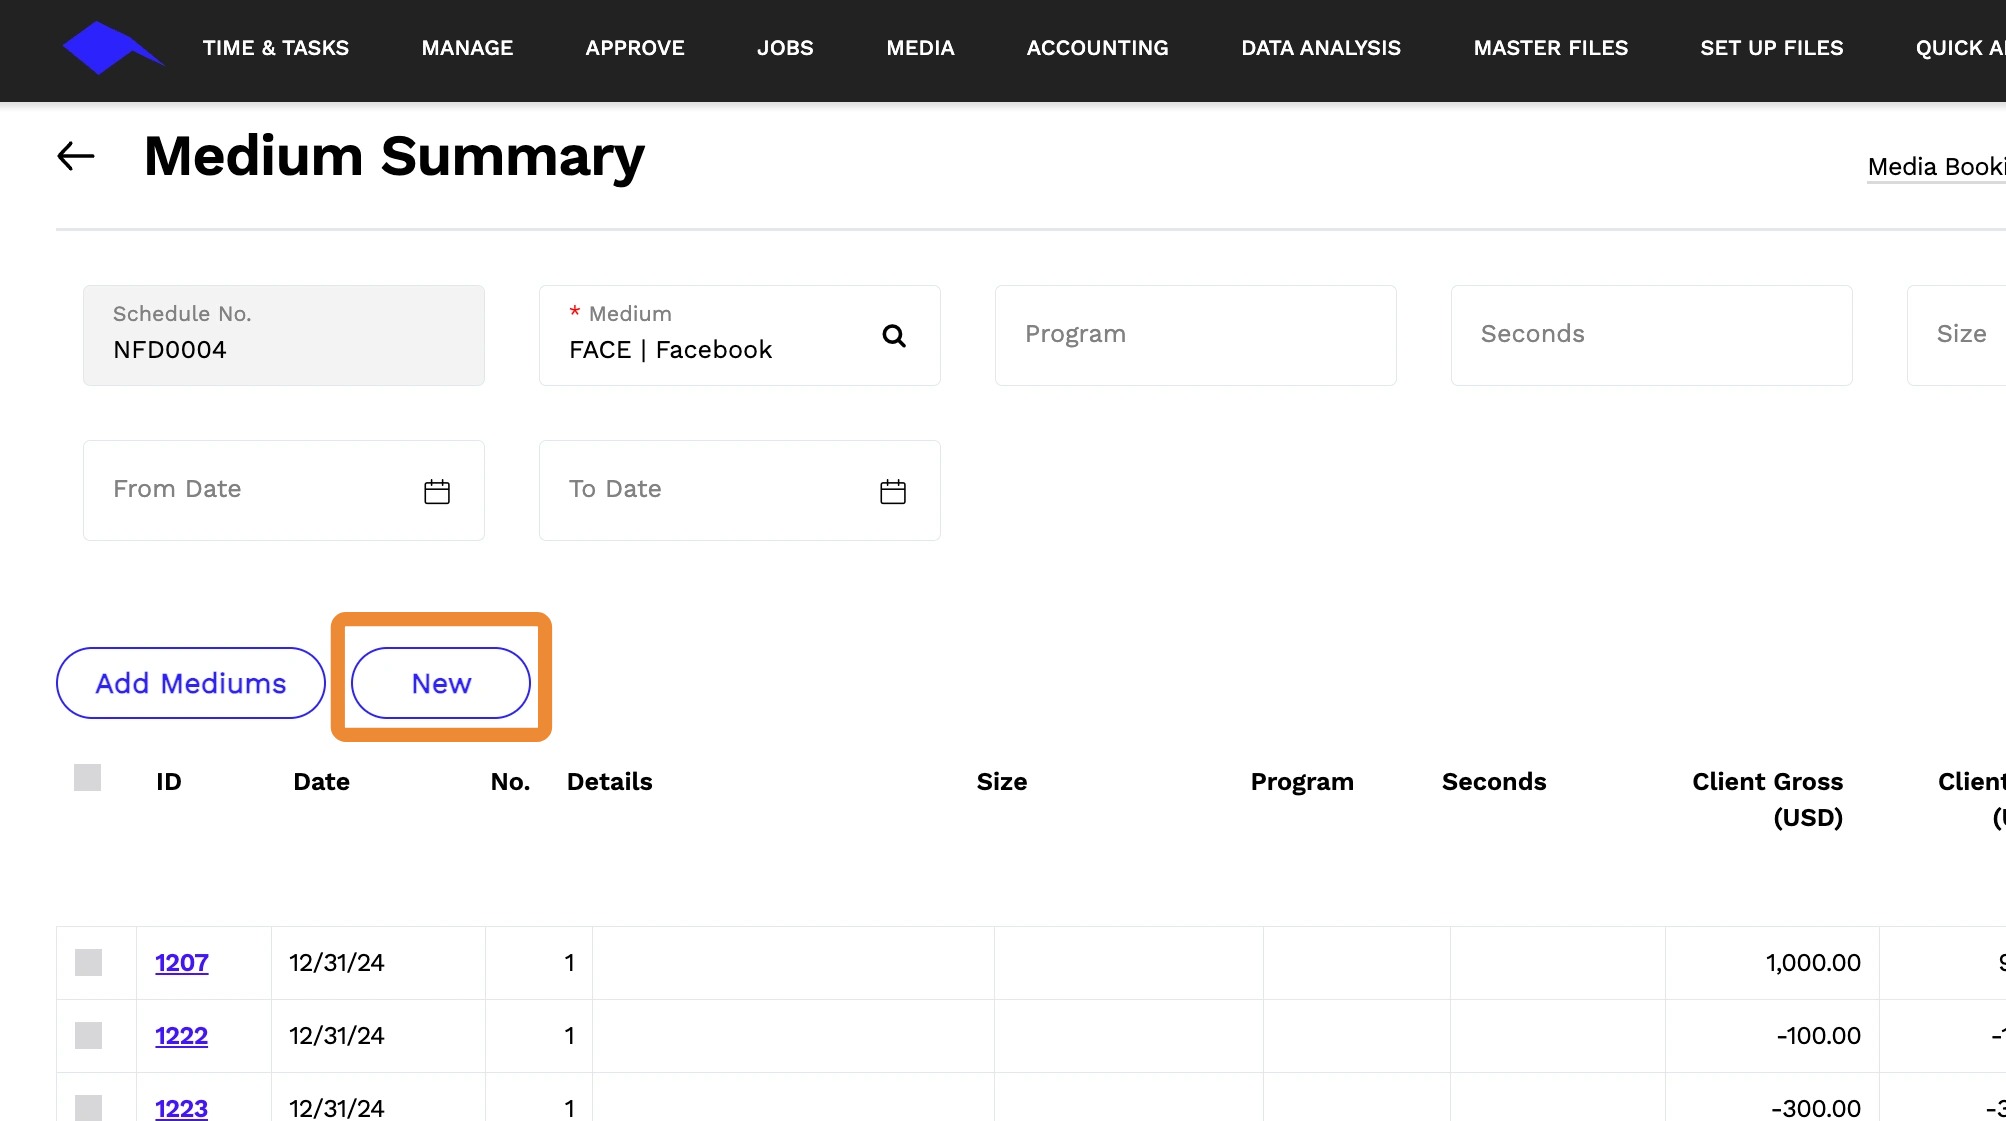Open the Master Files menu
Image resolution: width=2006 pixels, height=1121 pixels.
click(x=1550, y=48)
